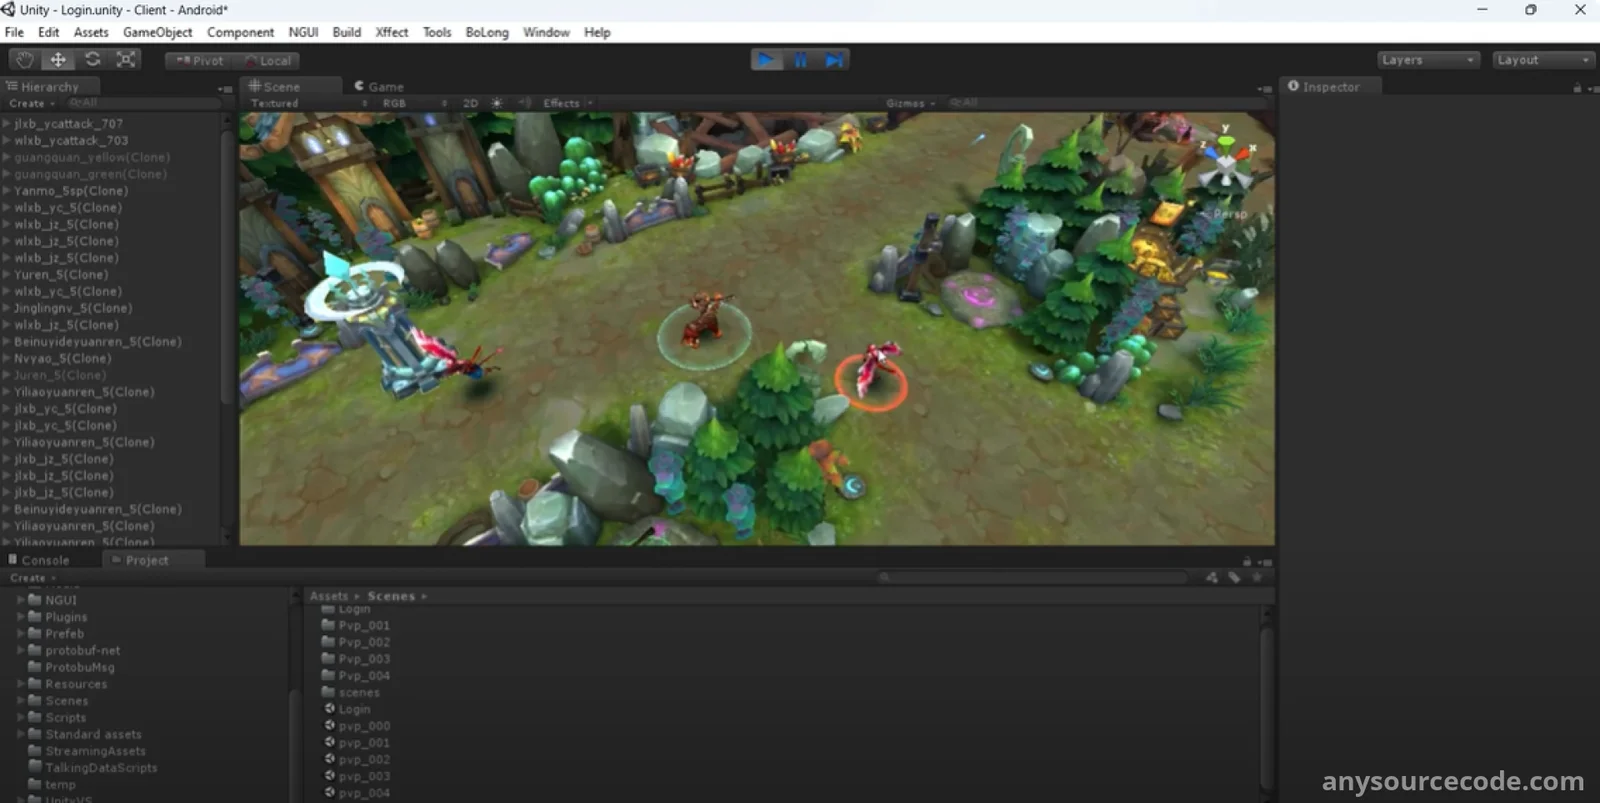Switch to the Game tab
1600x803 pixels.
click(x=379, y=87)
